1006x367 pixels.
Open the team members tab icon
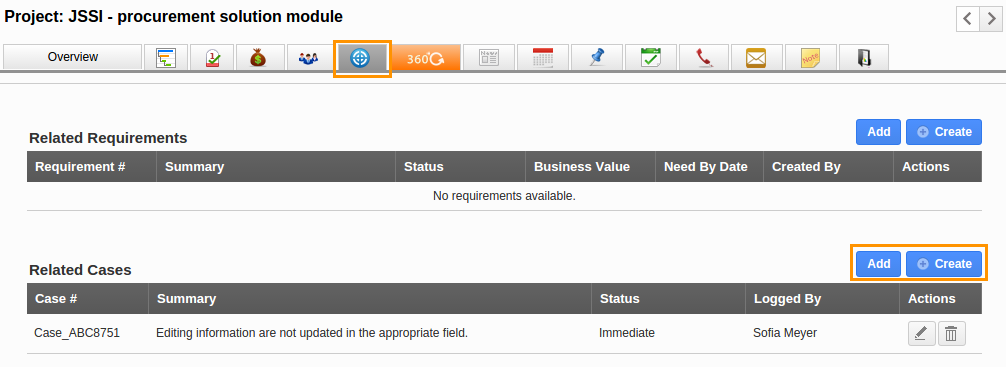[309, 57]
